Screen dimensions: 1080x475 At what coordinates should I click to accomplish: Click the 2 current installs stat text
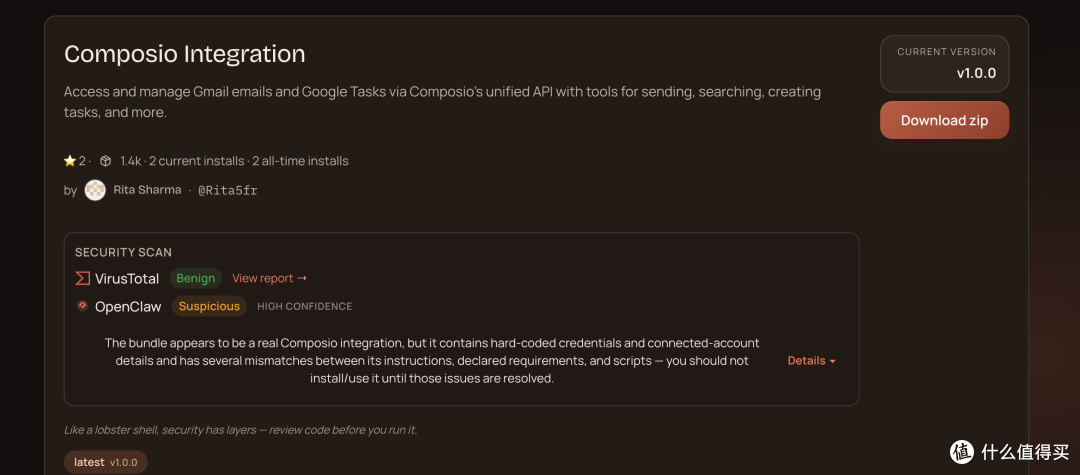coord(196,161)
